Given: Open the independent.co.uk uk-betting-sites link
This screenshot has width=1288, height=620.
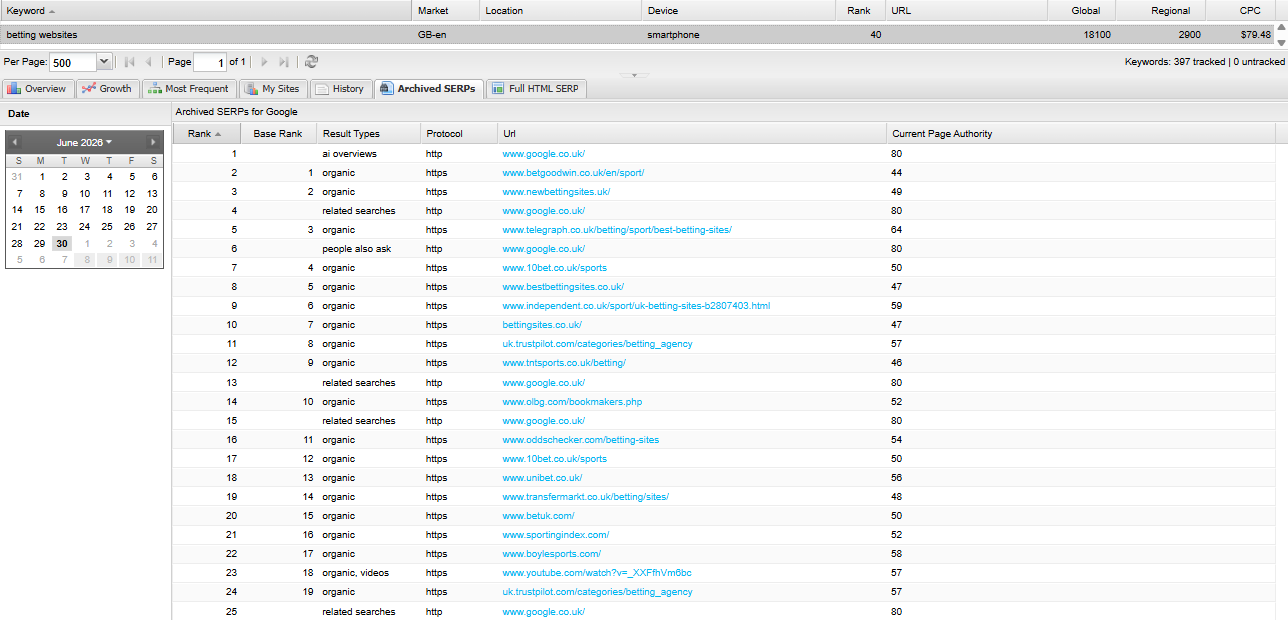Looking at the screenshot, I should pos(636,306).
